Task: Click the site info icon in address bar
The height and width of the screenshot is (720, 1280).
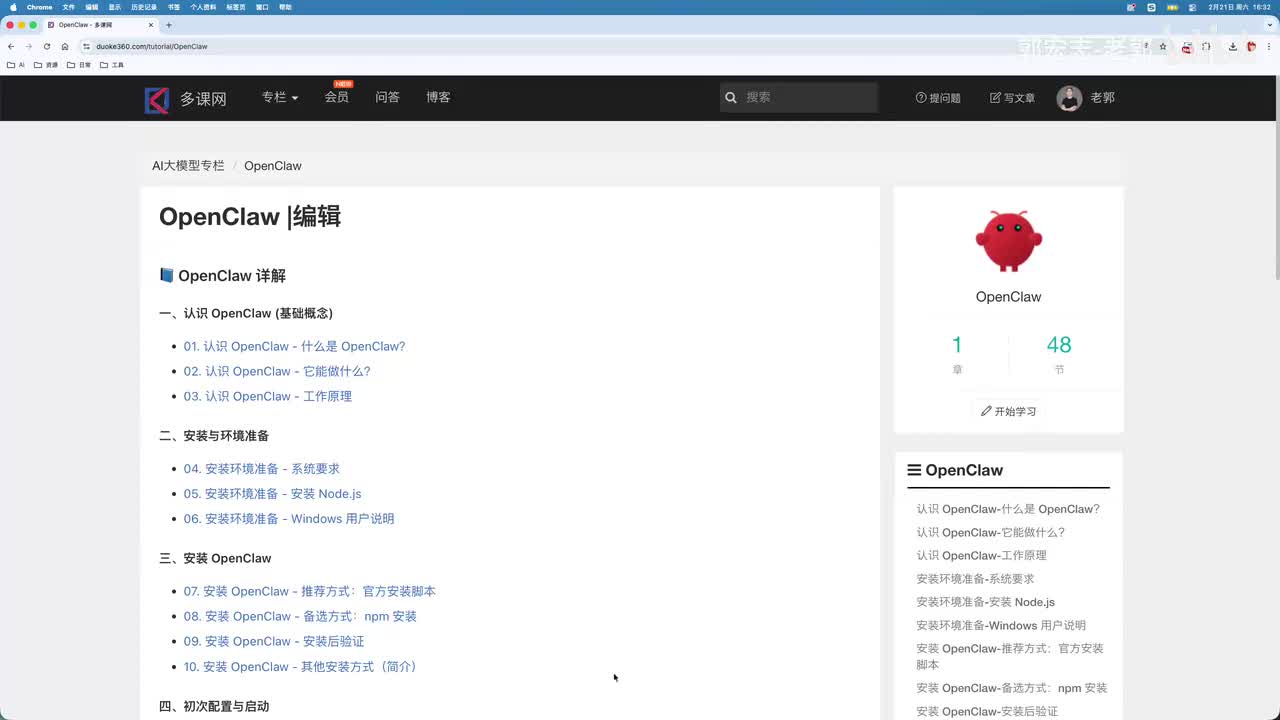Action: [x=87, y=46]
